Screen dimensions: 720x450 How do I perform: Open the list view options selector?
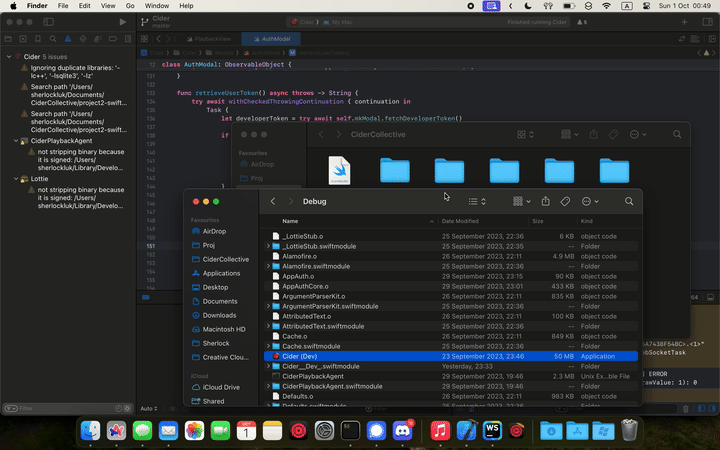click(478, 201)
